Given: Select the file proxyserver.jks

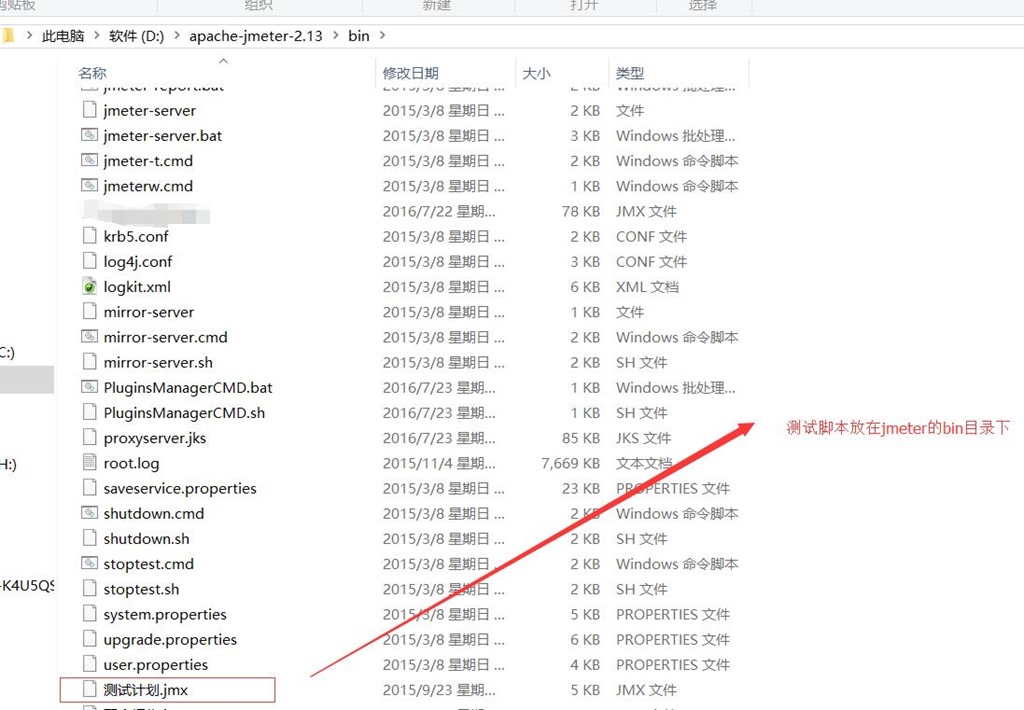Looking at the screenshot, I should (155, 438).
